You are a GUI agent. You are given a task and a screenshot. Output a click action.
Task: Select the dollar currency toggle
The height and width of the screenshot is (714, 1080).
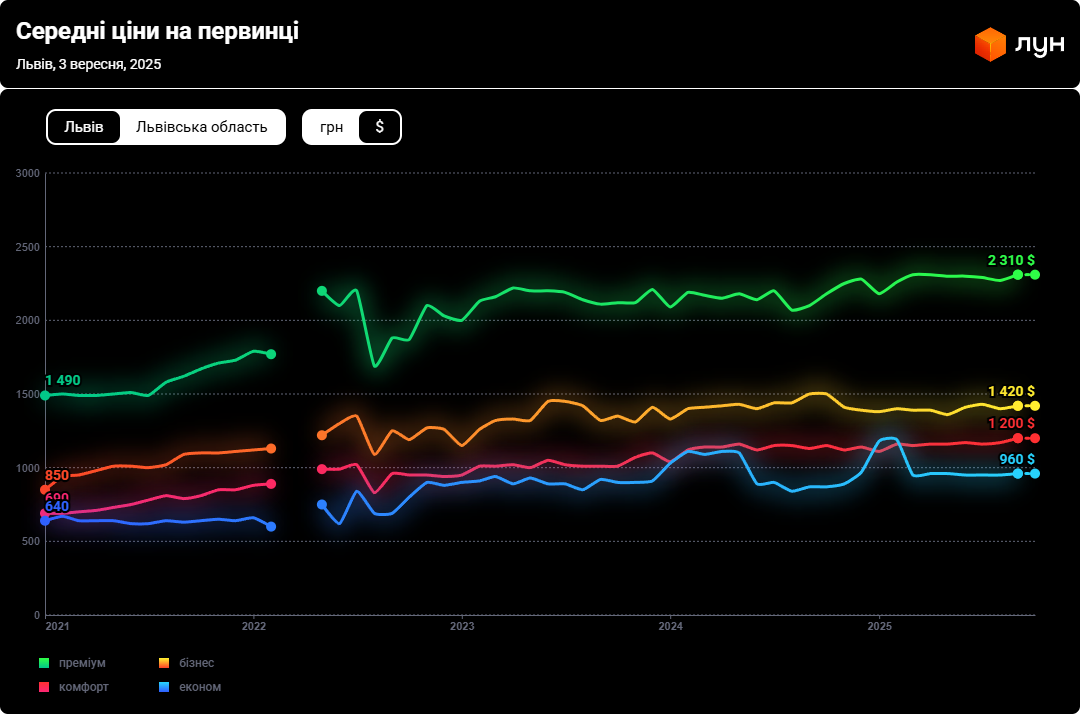click(380, 127)
